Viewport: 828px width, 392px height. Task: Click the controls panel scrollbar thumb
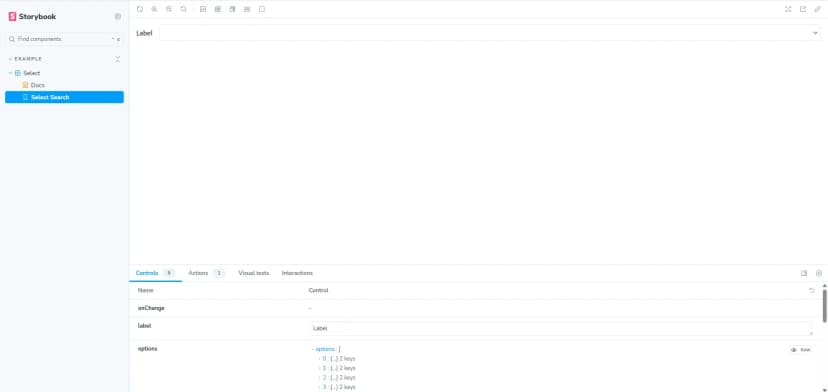(x=824, y=305)
